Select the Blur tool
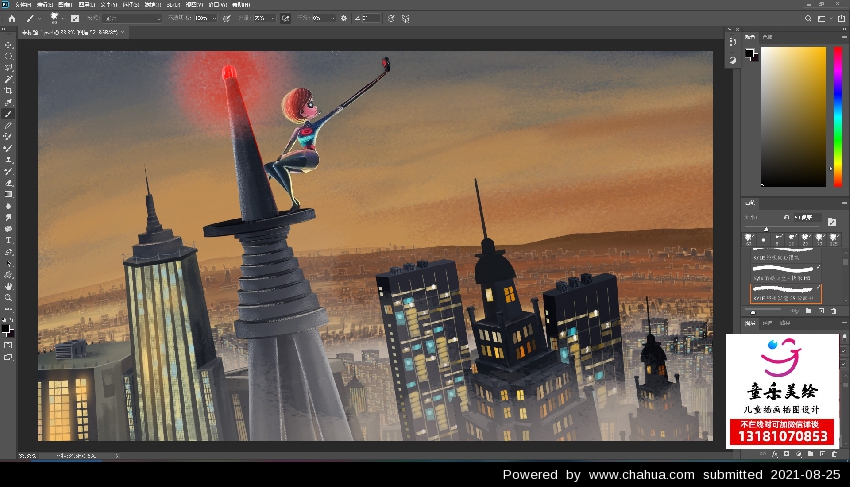The width and height of the screenshot is (850, 487). [8, 206]
